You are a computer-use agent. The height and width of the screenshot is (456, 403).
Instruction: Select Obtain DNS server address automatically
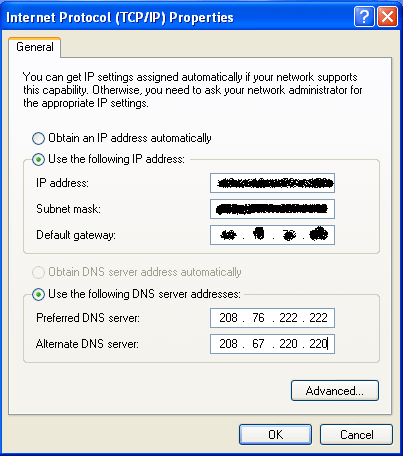(38, 272)
